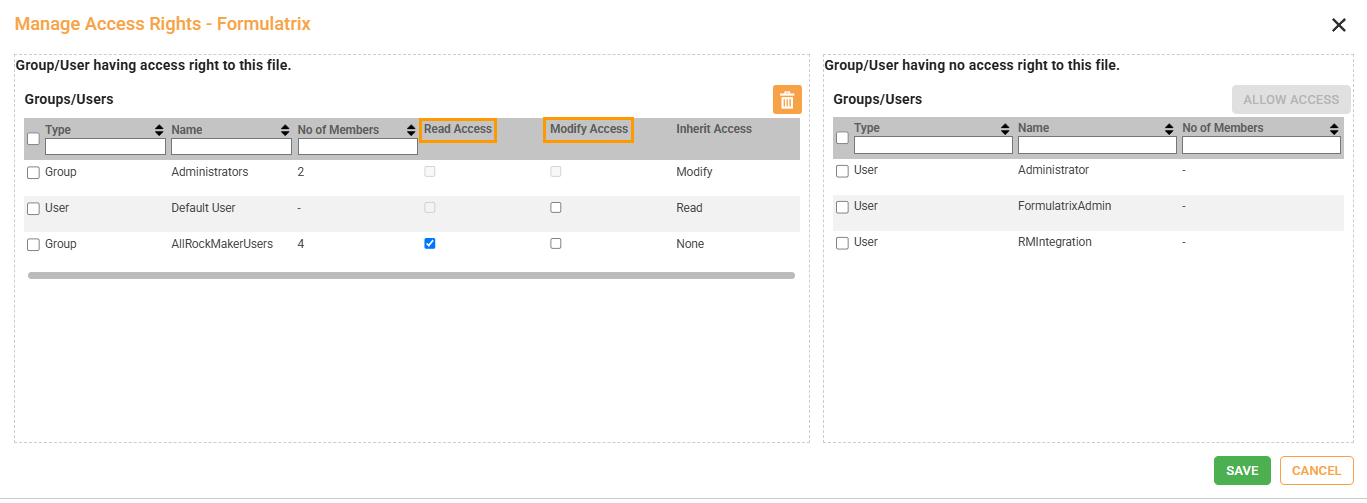Select the Administrators group row checkbox

click(33, 173)
